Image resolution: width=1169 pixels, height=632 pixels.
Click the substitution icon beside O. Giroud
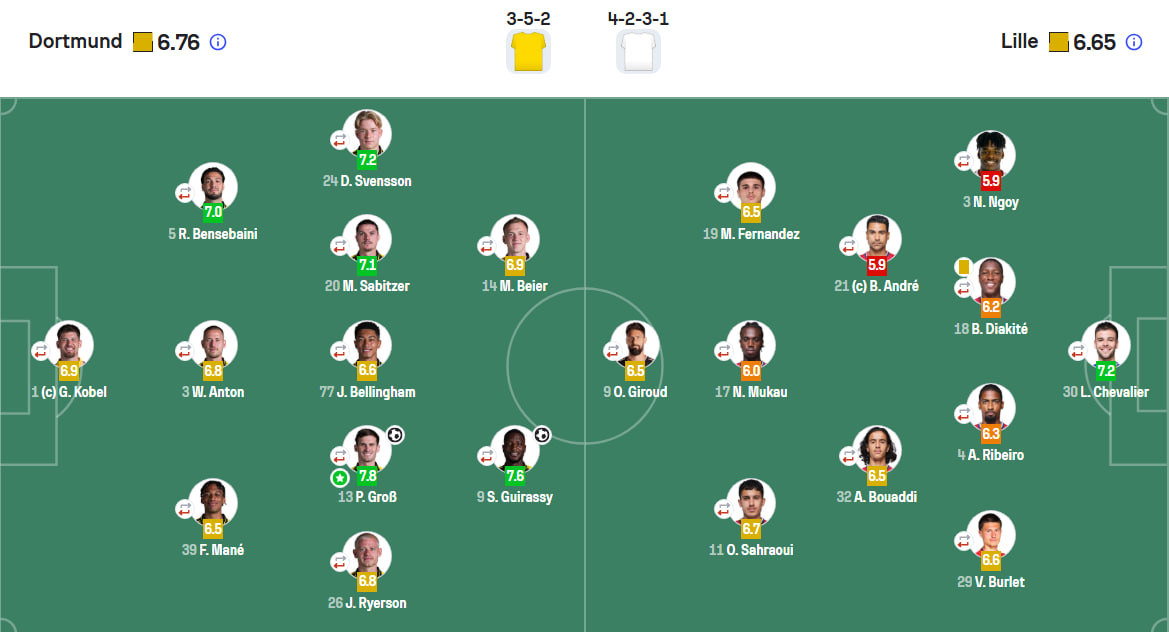point(613,350)
